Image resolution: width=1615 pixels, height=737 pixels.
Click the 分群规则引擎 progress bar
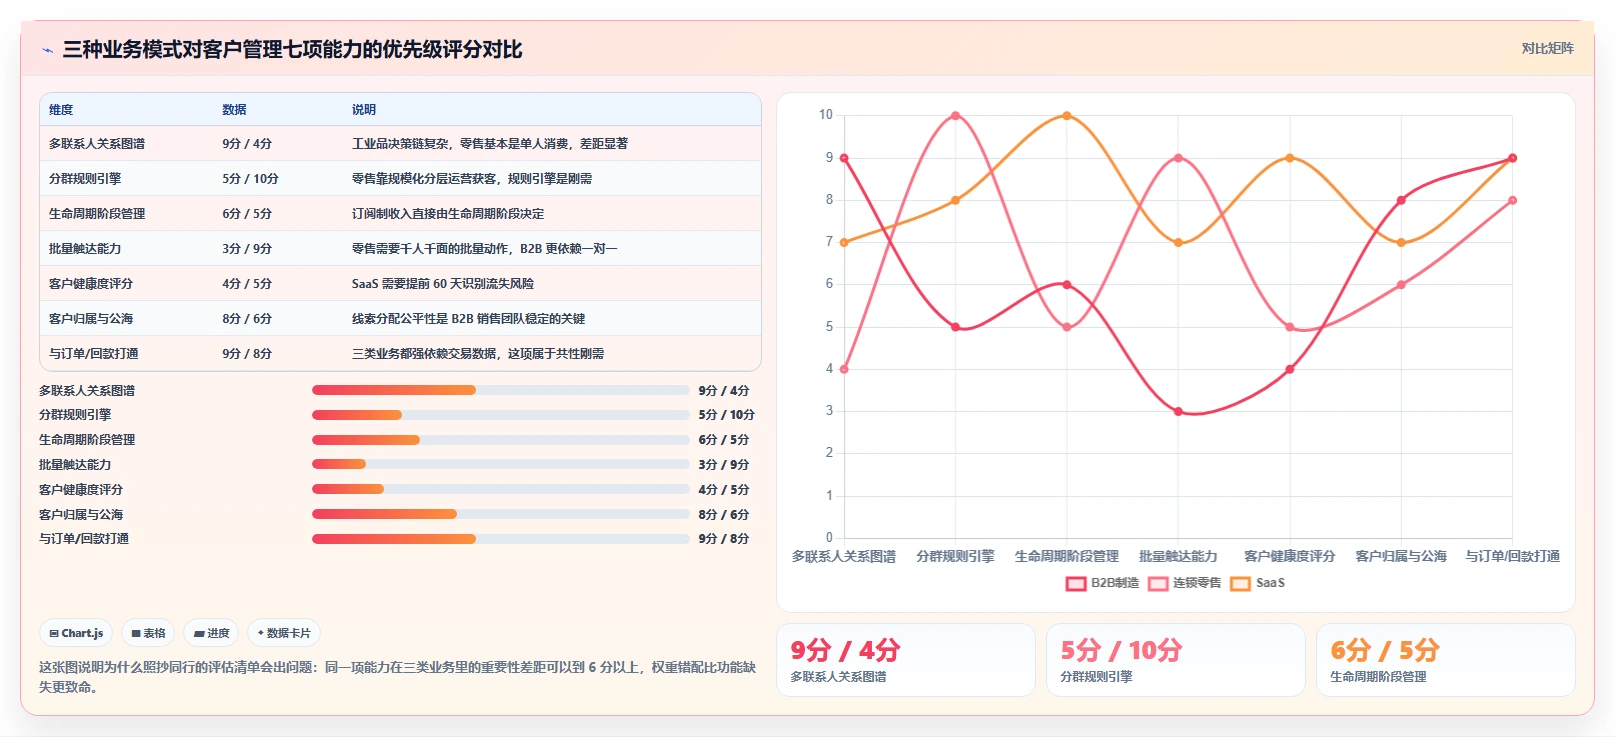(x=501, y=415)
